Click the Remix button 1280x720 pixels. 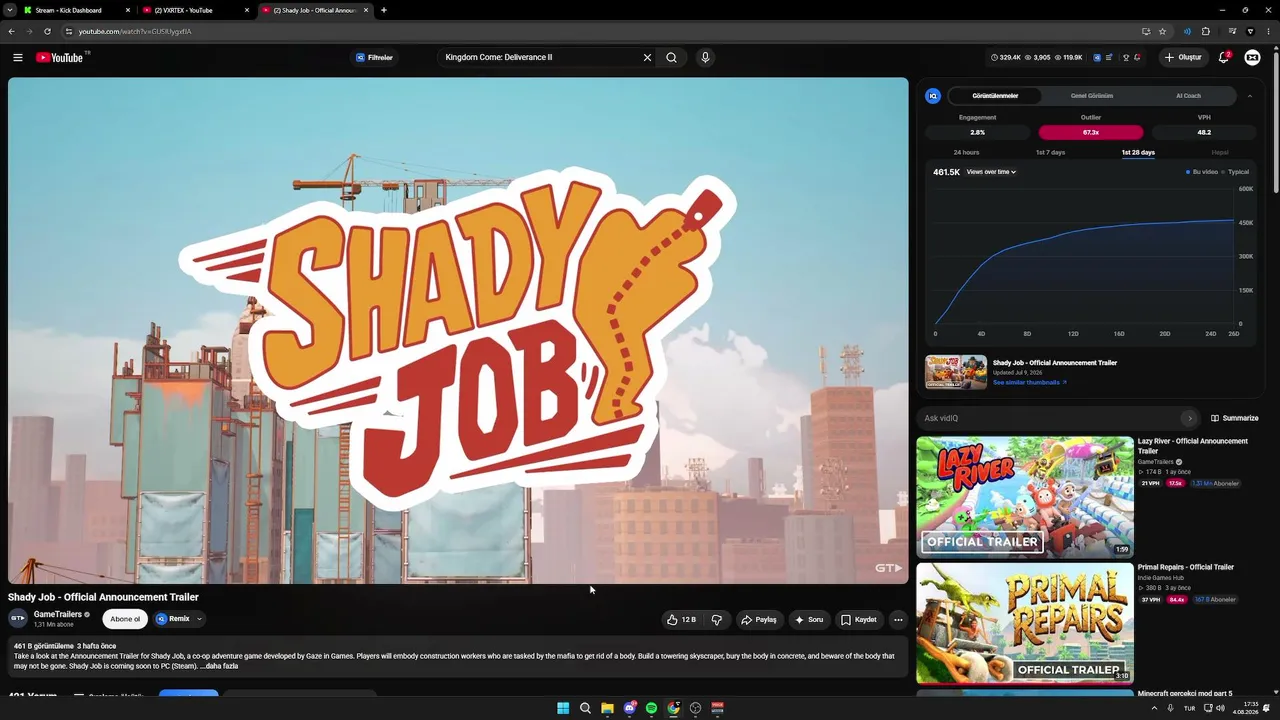[173, 619]
